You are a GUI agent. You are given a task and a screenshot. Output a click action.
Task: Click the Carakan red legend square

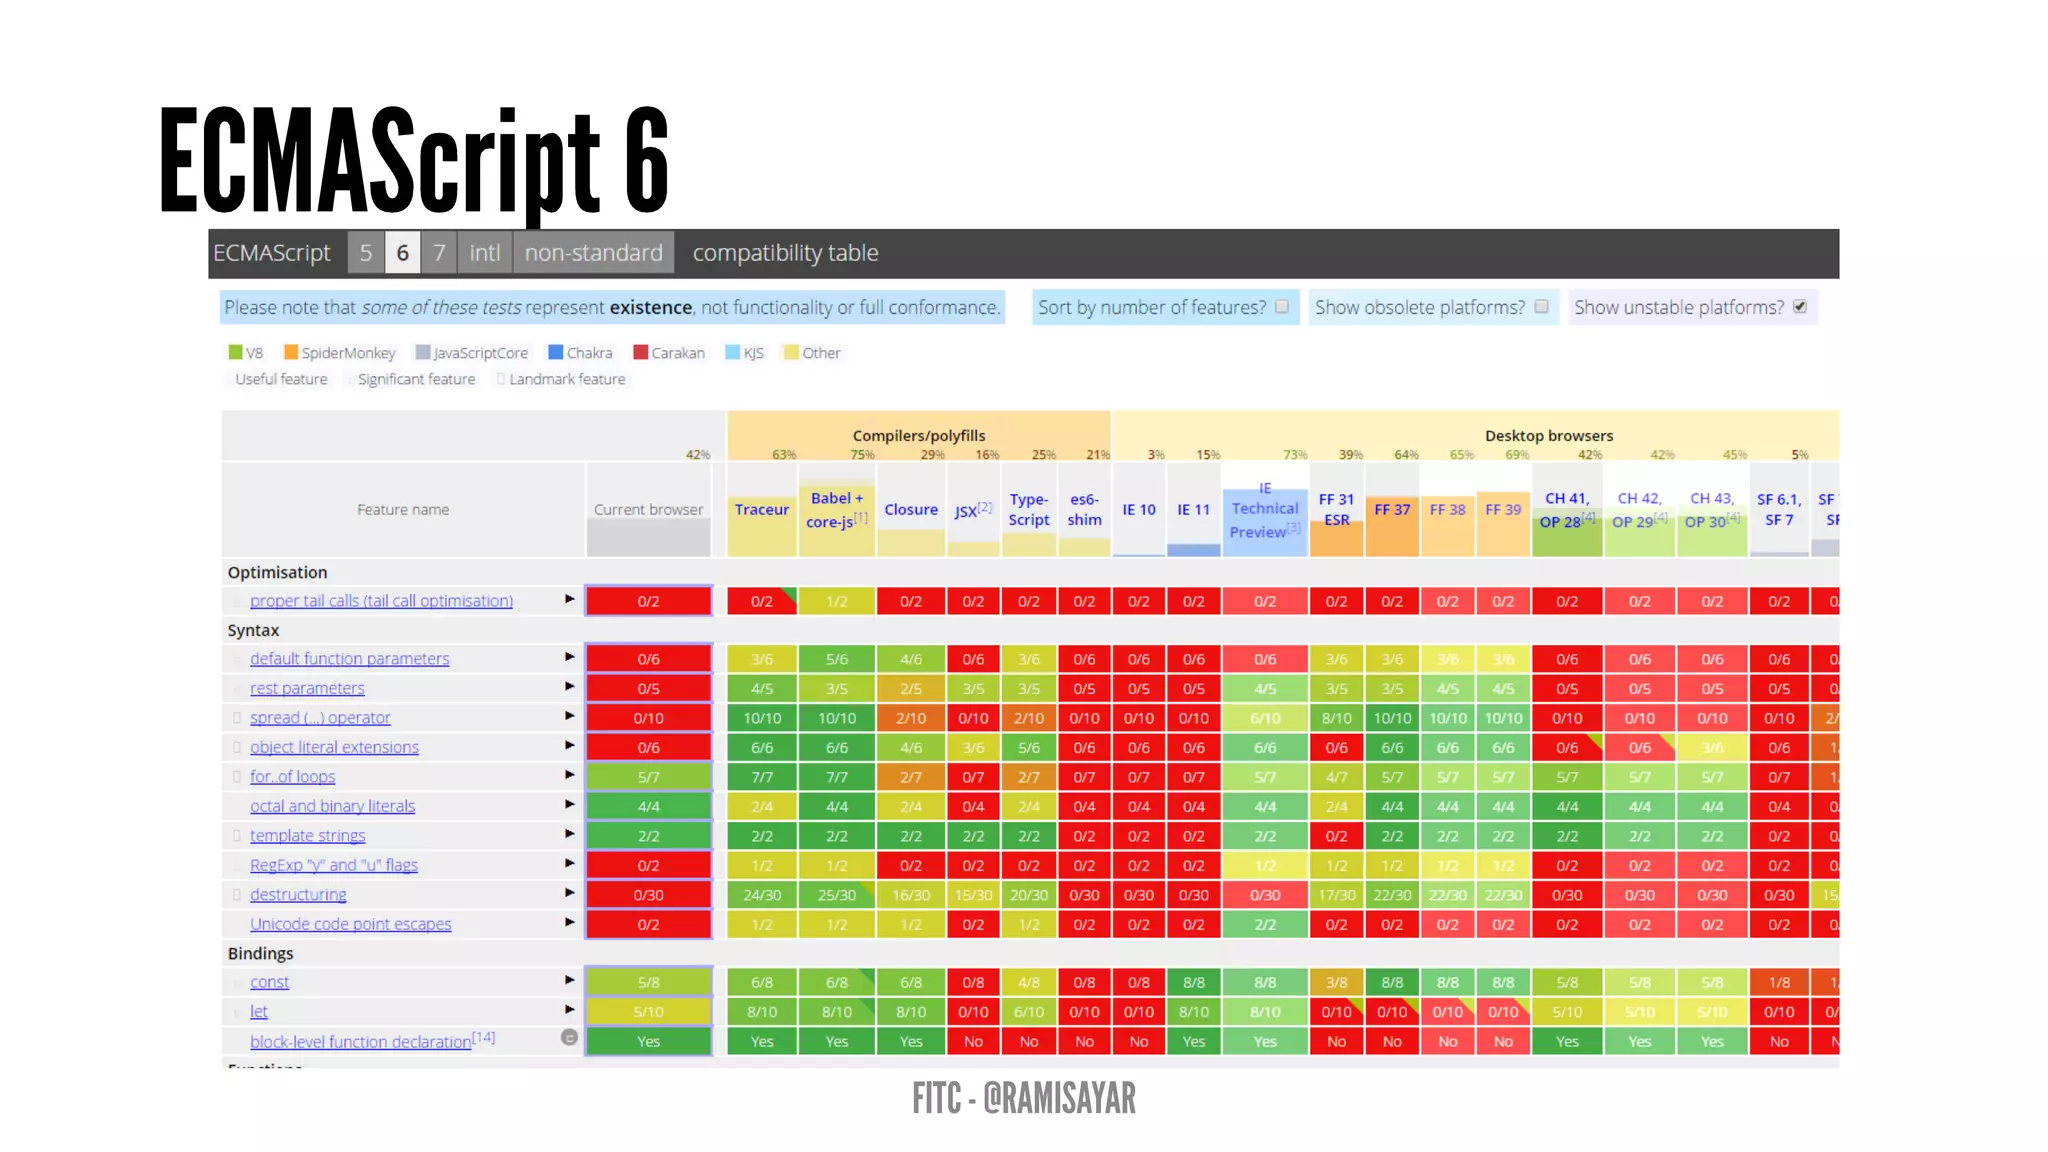[x=641, y=352]
